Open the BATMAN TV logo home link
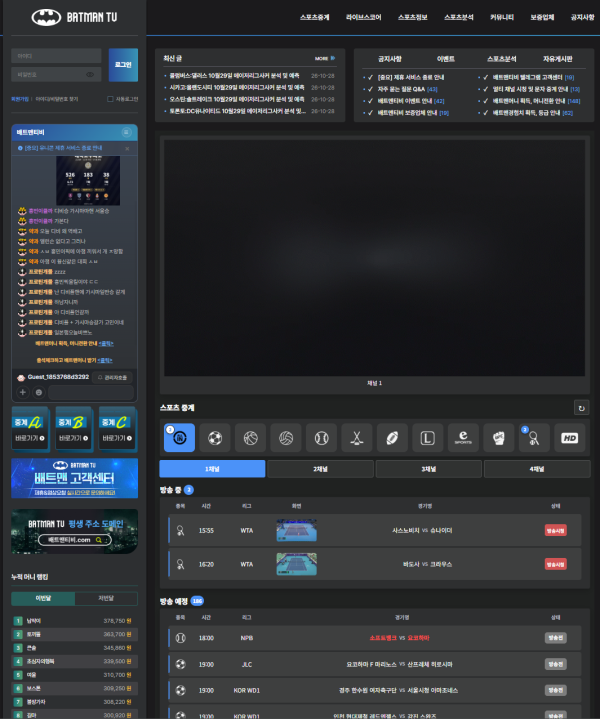 [74, 17]
